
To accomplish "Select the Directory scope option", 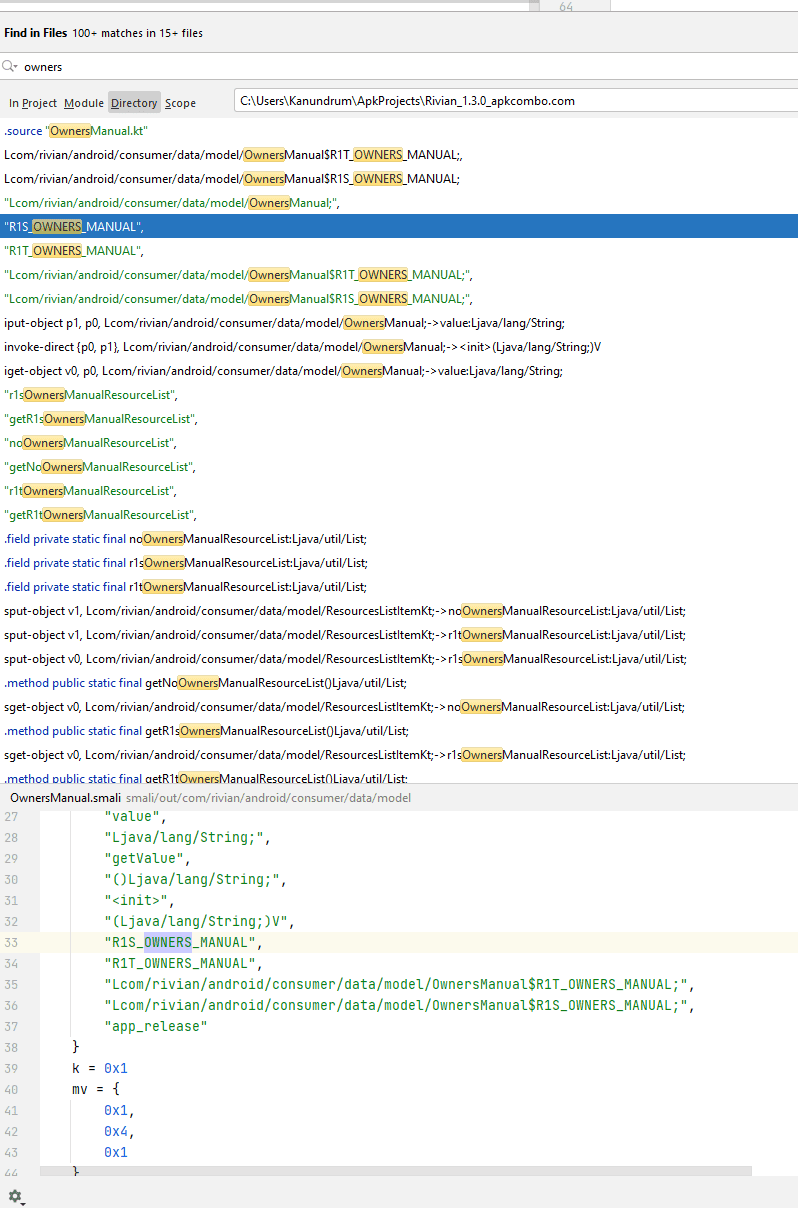I will pyautogui.click(x=134, y=102).
